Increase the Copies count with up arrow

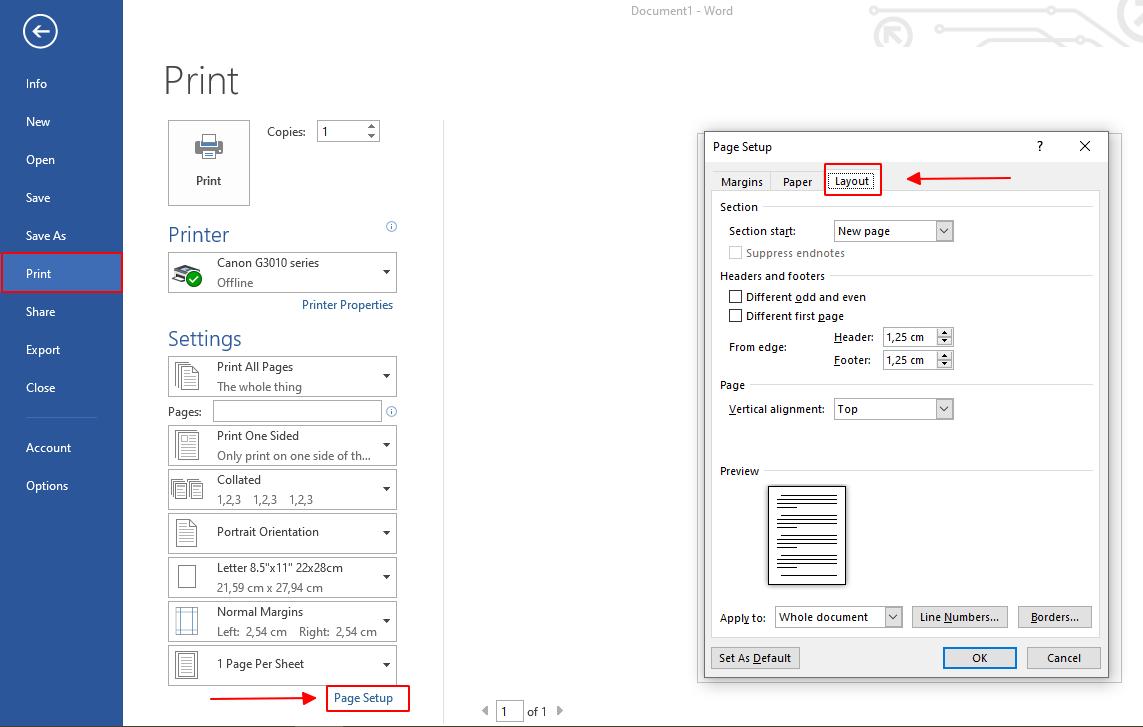[x=372, y=127]
